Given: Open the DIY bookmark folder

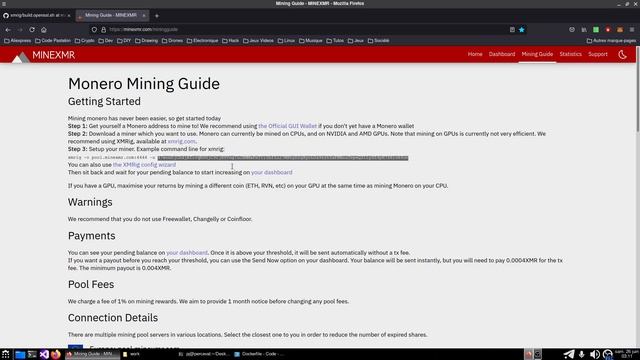Looking at the screenshot, I should (124, 41).
